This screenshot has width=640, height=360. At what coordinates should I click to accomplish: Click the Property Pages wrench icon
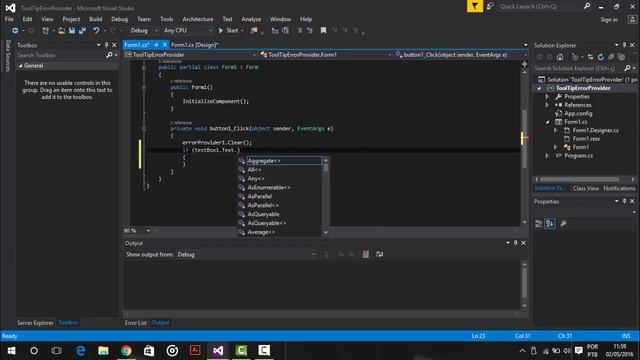(563, 223)
